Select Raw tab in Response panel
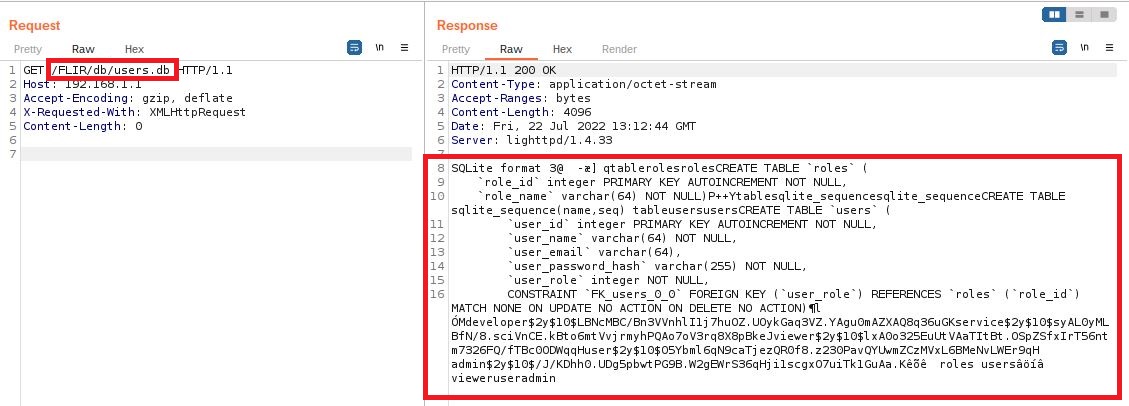This screenshot has height=406, width=1129. tap(511, 49)
